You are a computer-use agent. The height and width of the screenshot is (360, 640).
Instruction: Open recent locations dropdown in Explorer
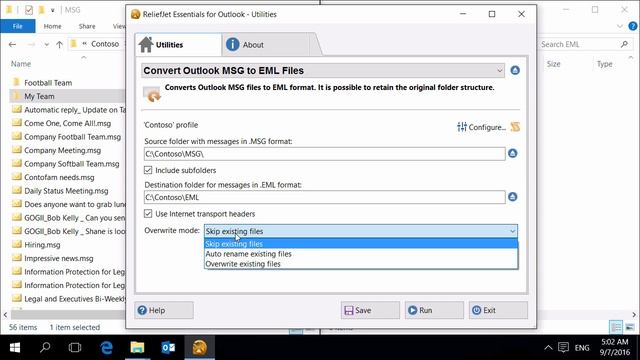pyautogui.click(x=47, y=44)
